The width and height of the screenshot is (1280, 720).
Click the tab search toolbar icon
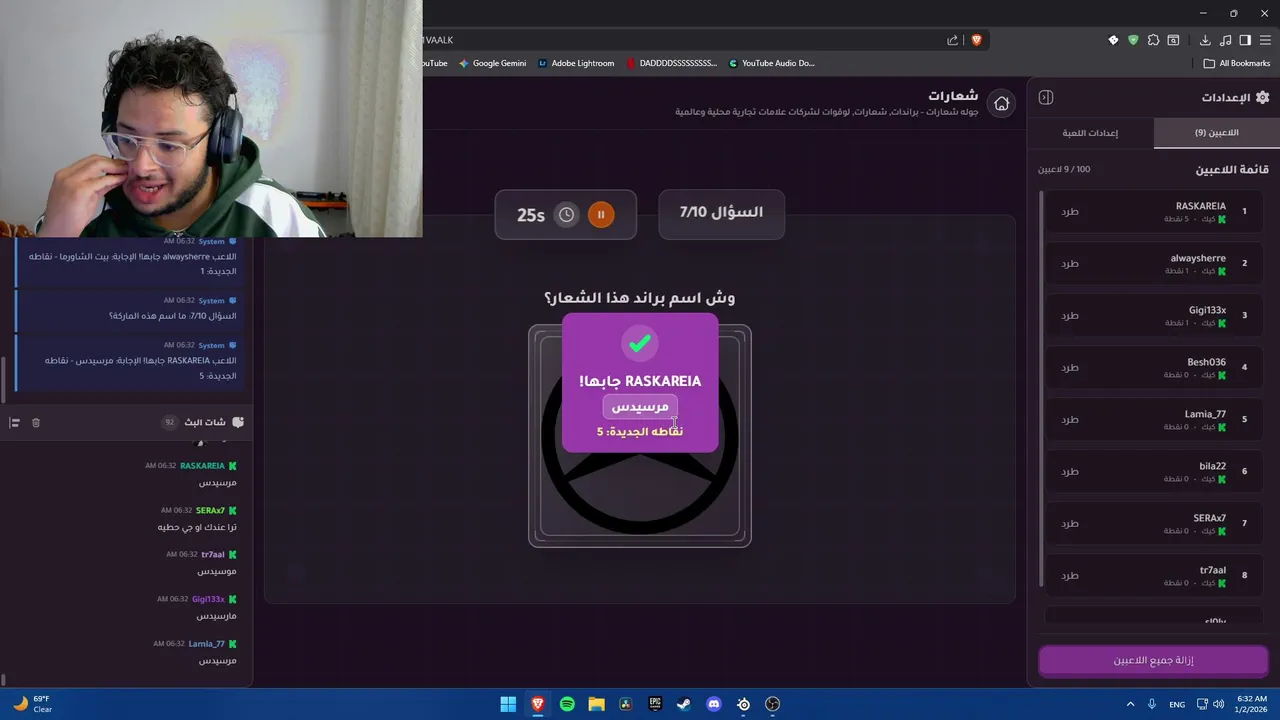[1173, 40]
